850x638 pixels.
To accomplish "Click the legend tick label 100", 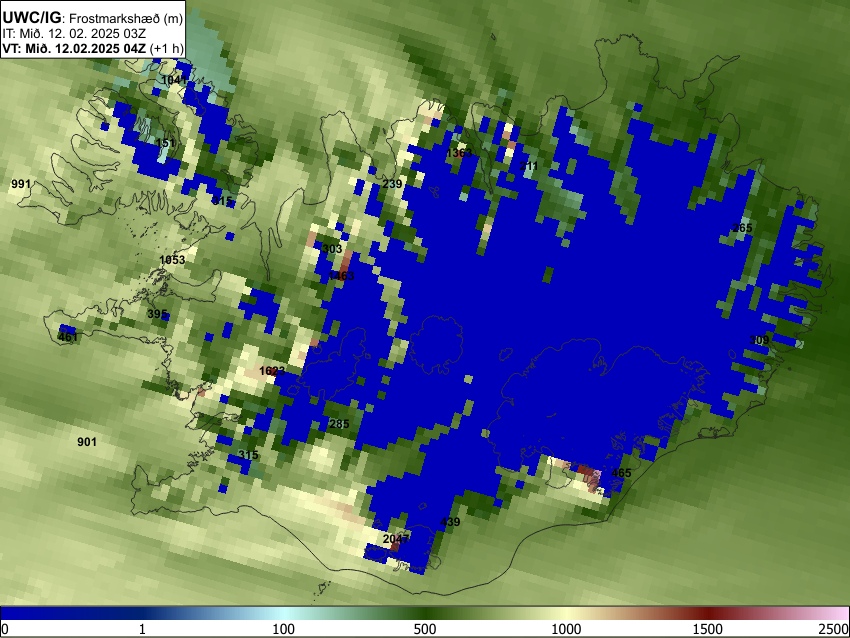I will tap(283, 629).
